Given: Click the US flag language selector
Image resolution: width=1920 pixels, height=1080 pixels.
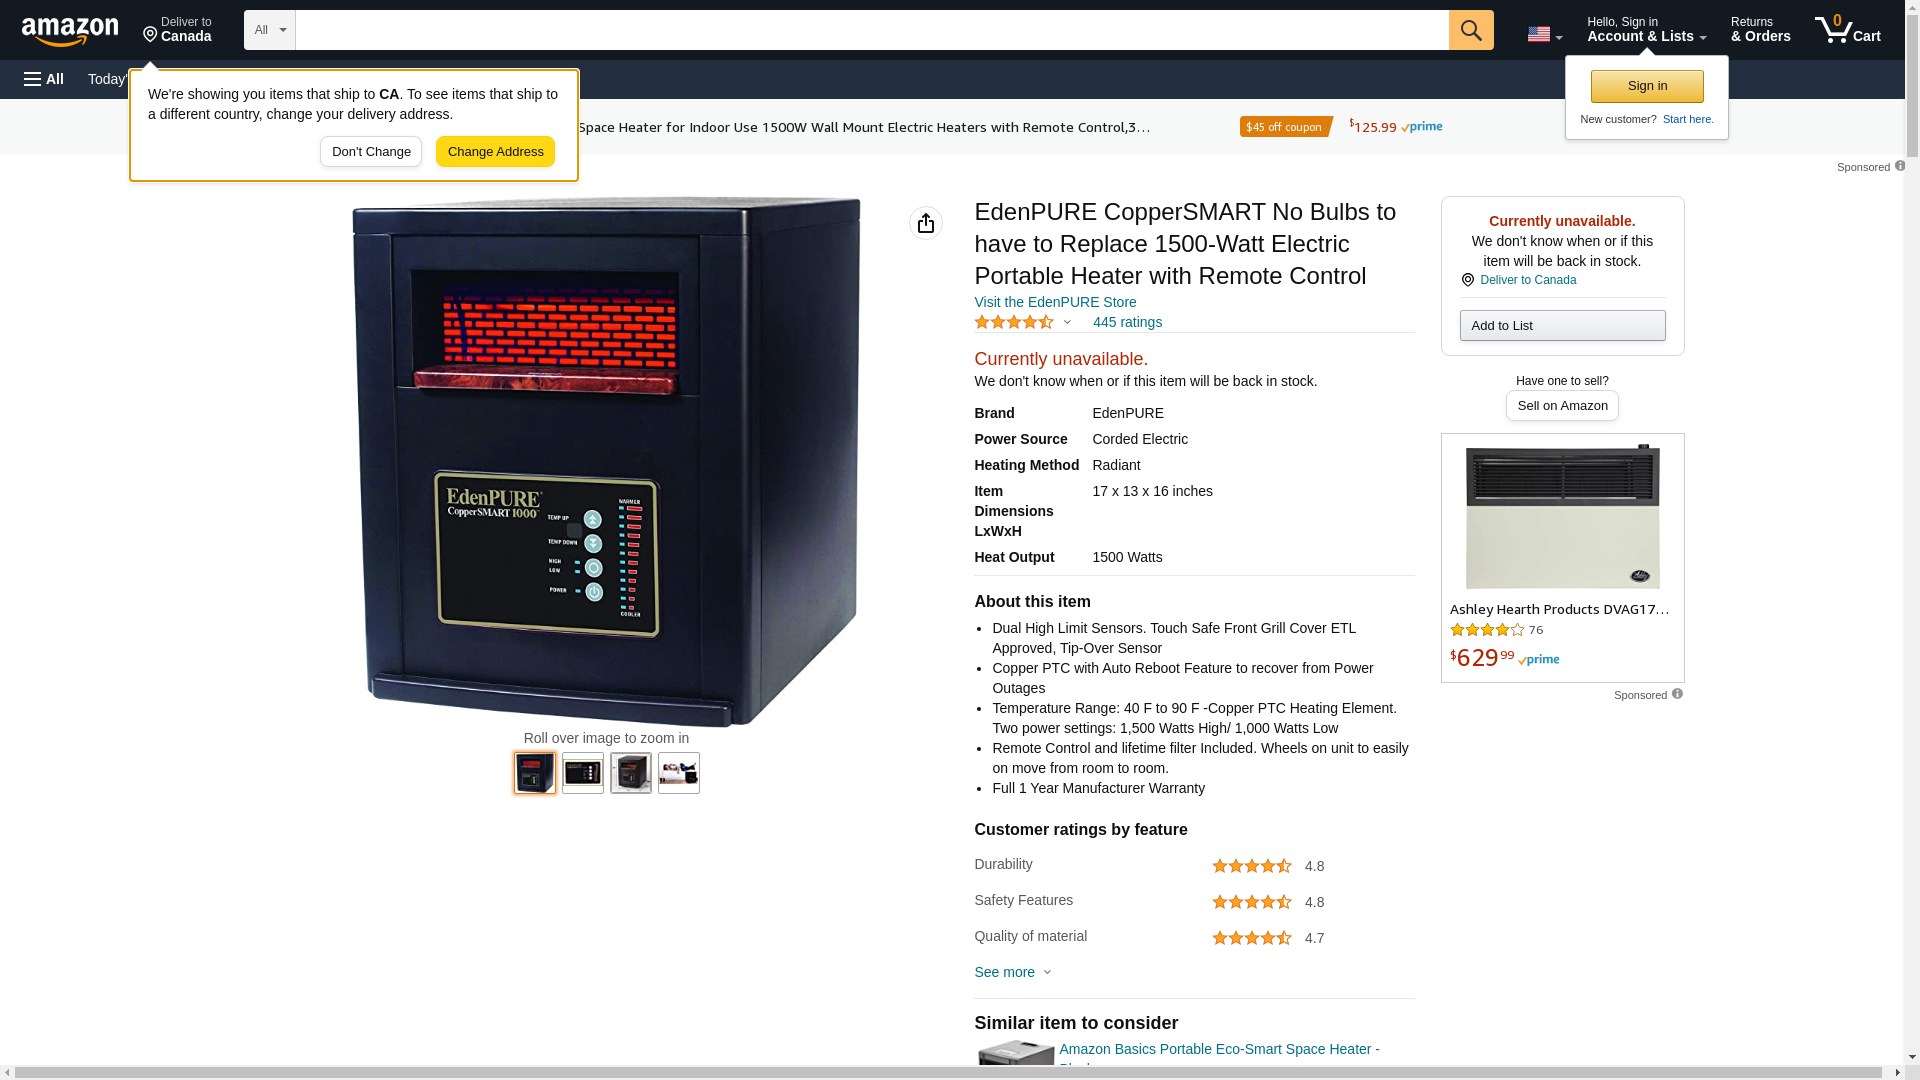Looking at the screenshot, I should 1544,34.
